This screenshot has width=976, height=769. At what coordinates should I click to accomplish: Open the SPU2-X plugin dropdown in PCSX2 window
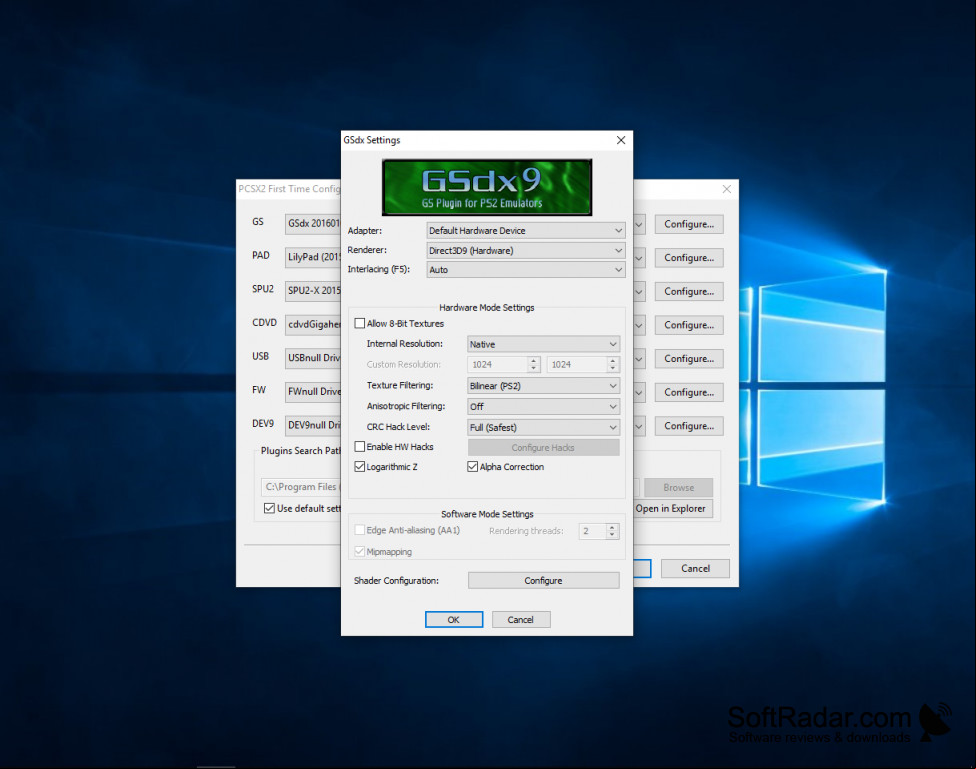pyautogui.click(x=639, y=291)
